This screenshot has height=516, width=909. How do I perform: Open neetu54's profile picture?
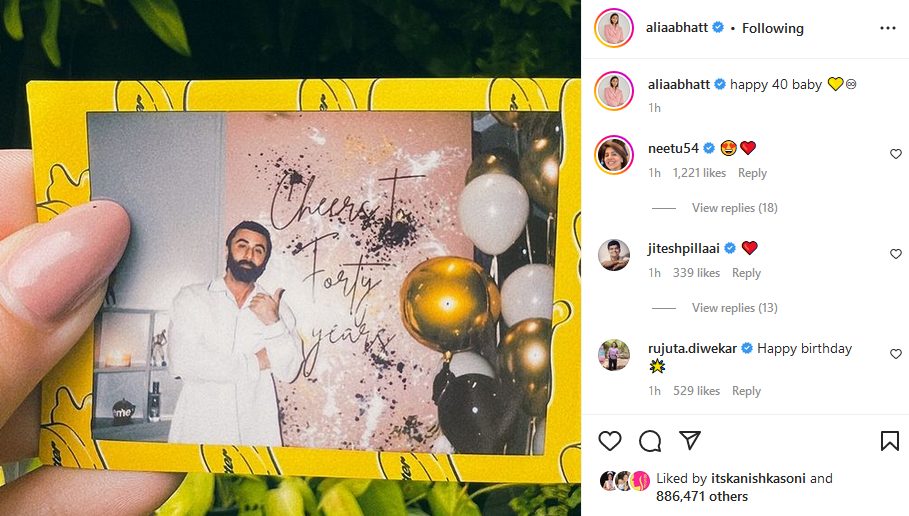point(614,155)
